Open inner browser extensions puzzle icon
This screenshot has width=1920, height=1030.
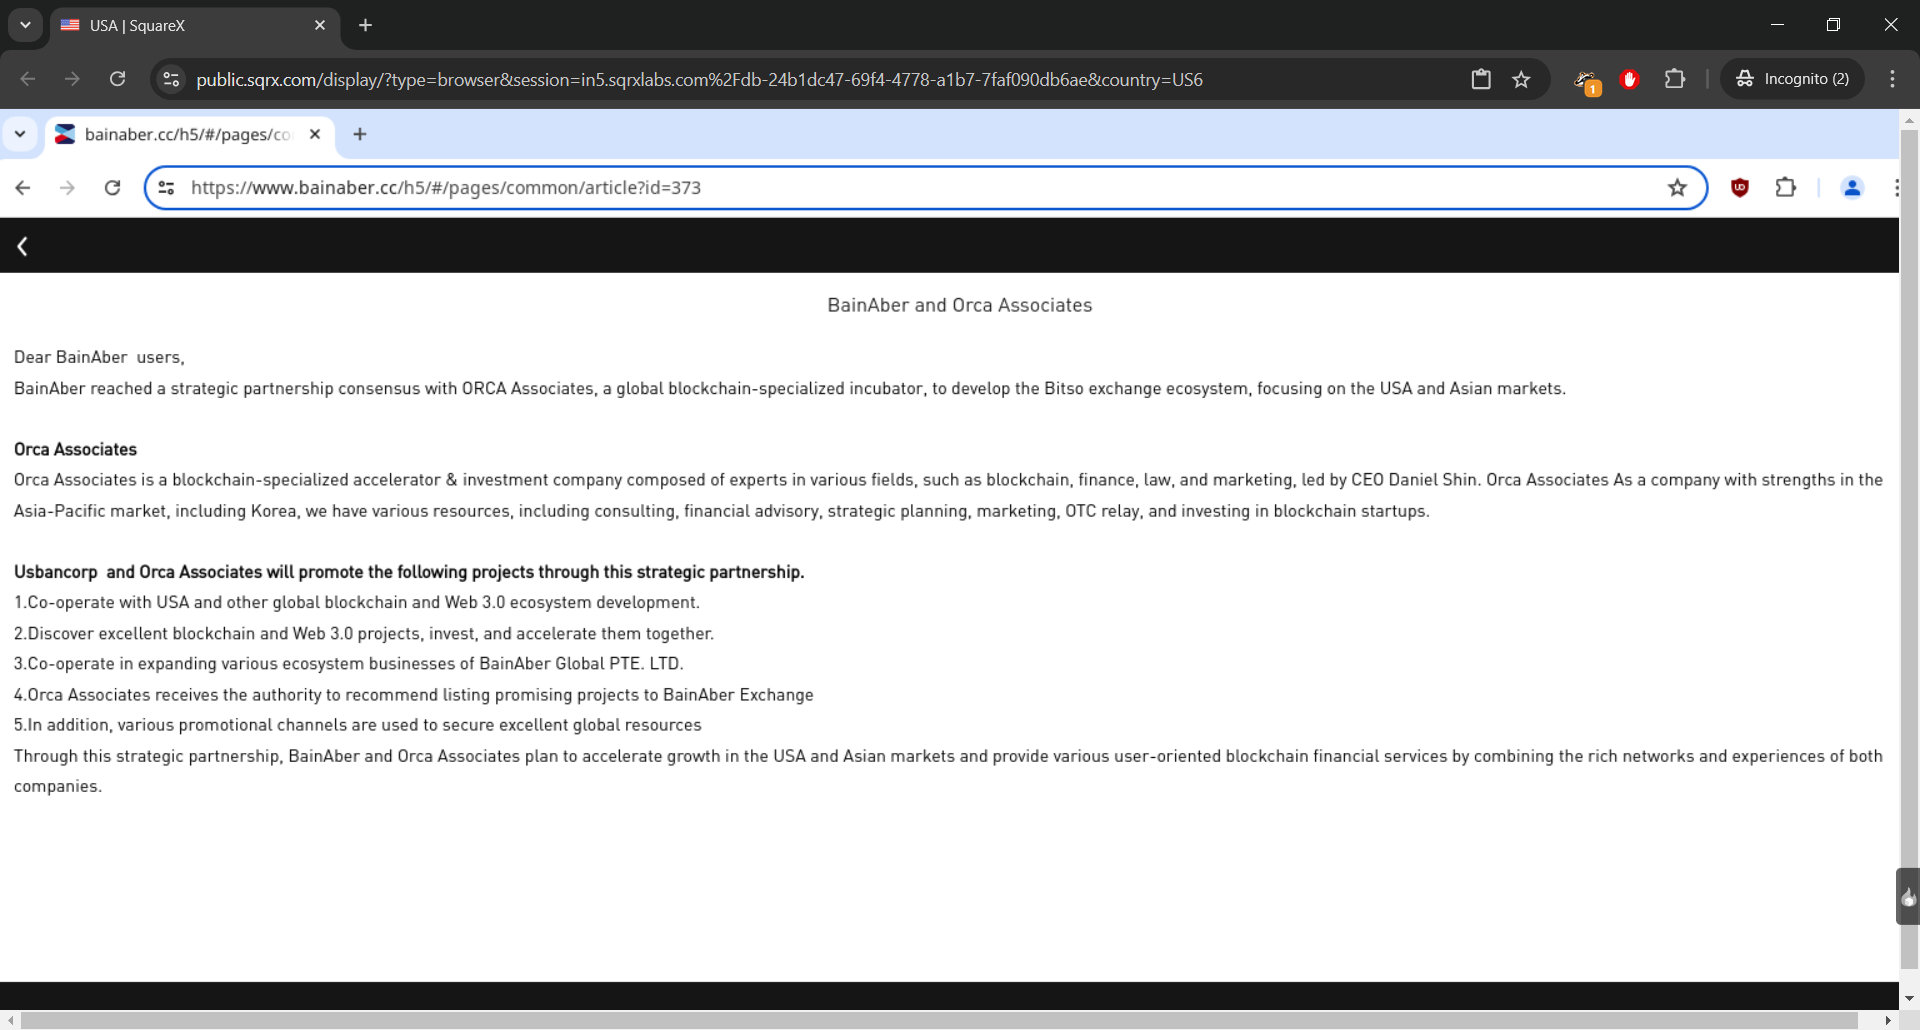tap(1786, 188)
